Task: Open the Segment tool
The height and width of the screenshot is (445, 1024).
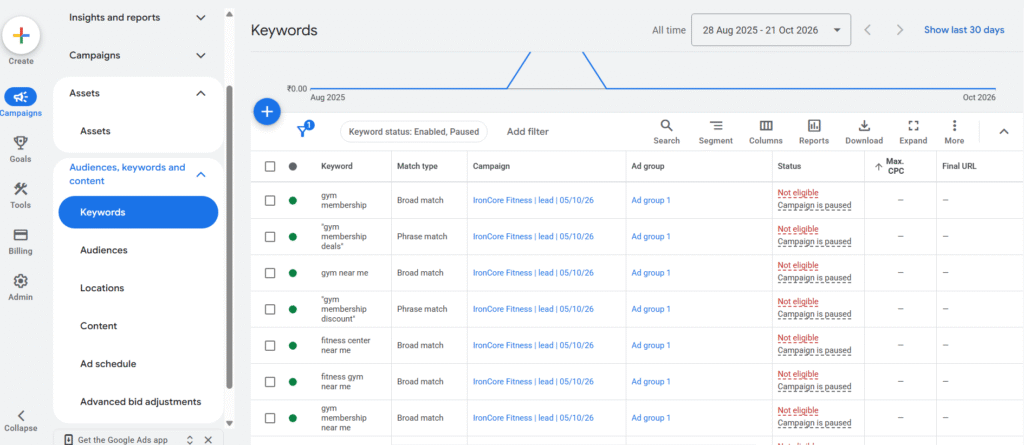Action: coord(716,132)
